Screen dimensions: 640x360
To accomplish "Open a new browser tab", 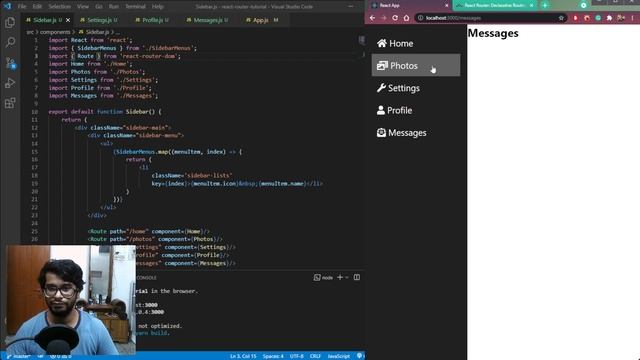I will coord(544,5).
